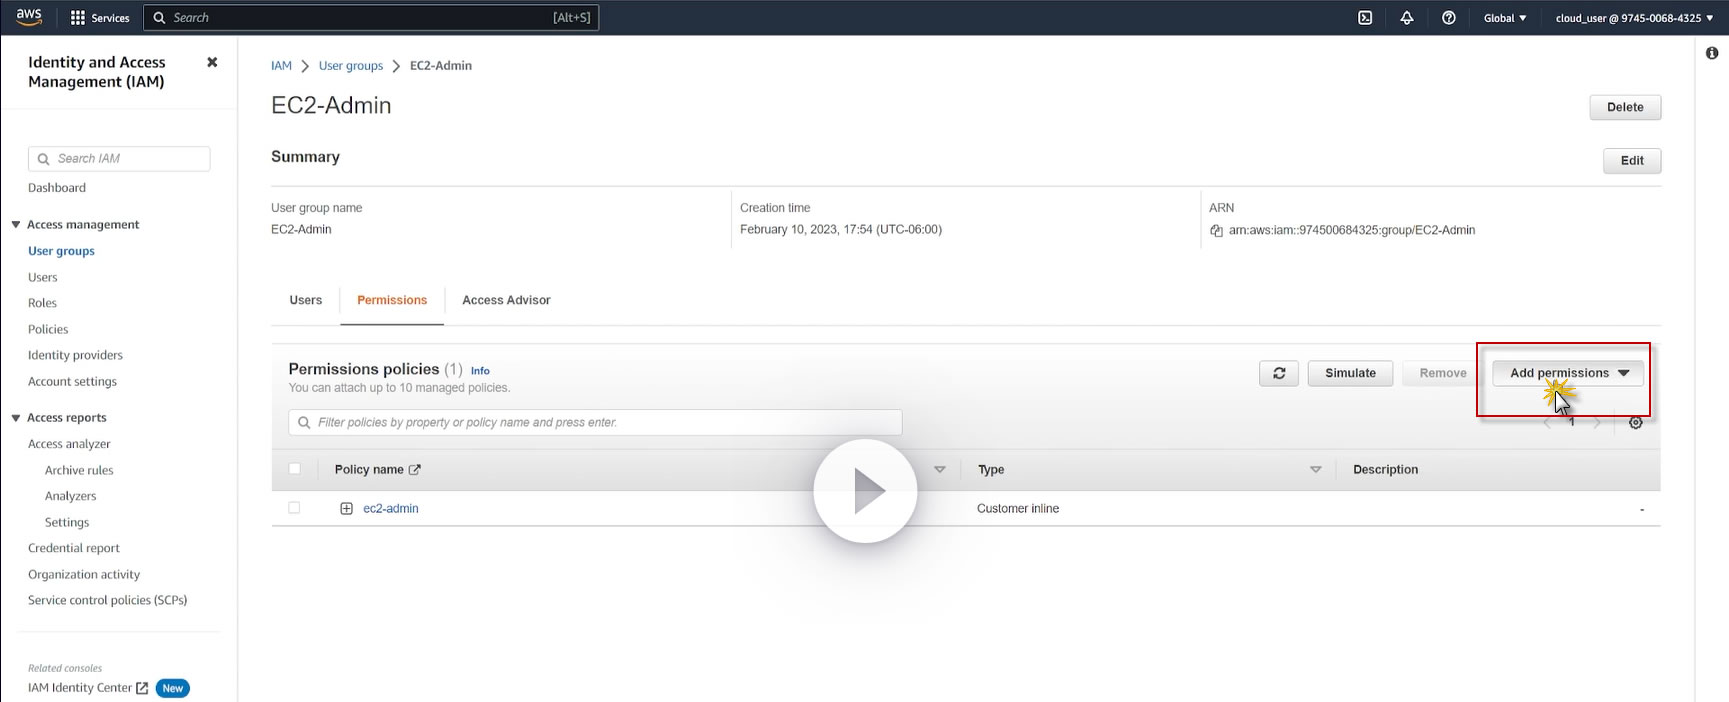Open the Add permissions dropdown

pos(1569,373)
